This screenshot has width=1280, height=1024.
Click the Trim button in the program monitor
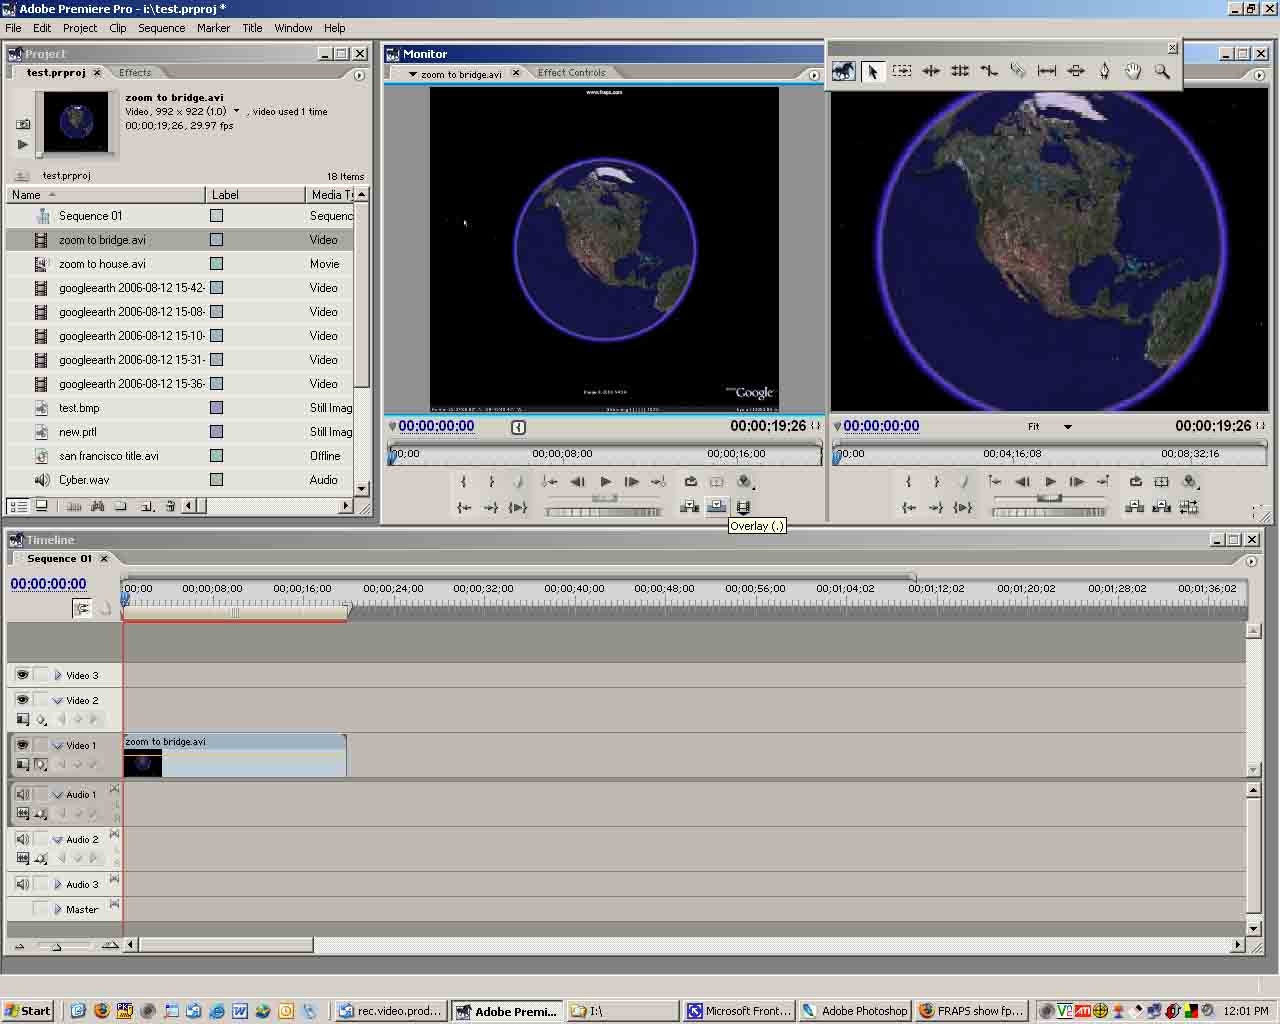1189,507
